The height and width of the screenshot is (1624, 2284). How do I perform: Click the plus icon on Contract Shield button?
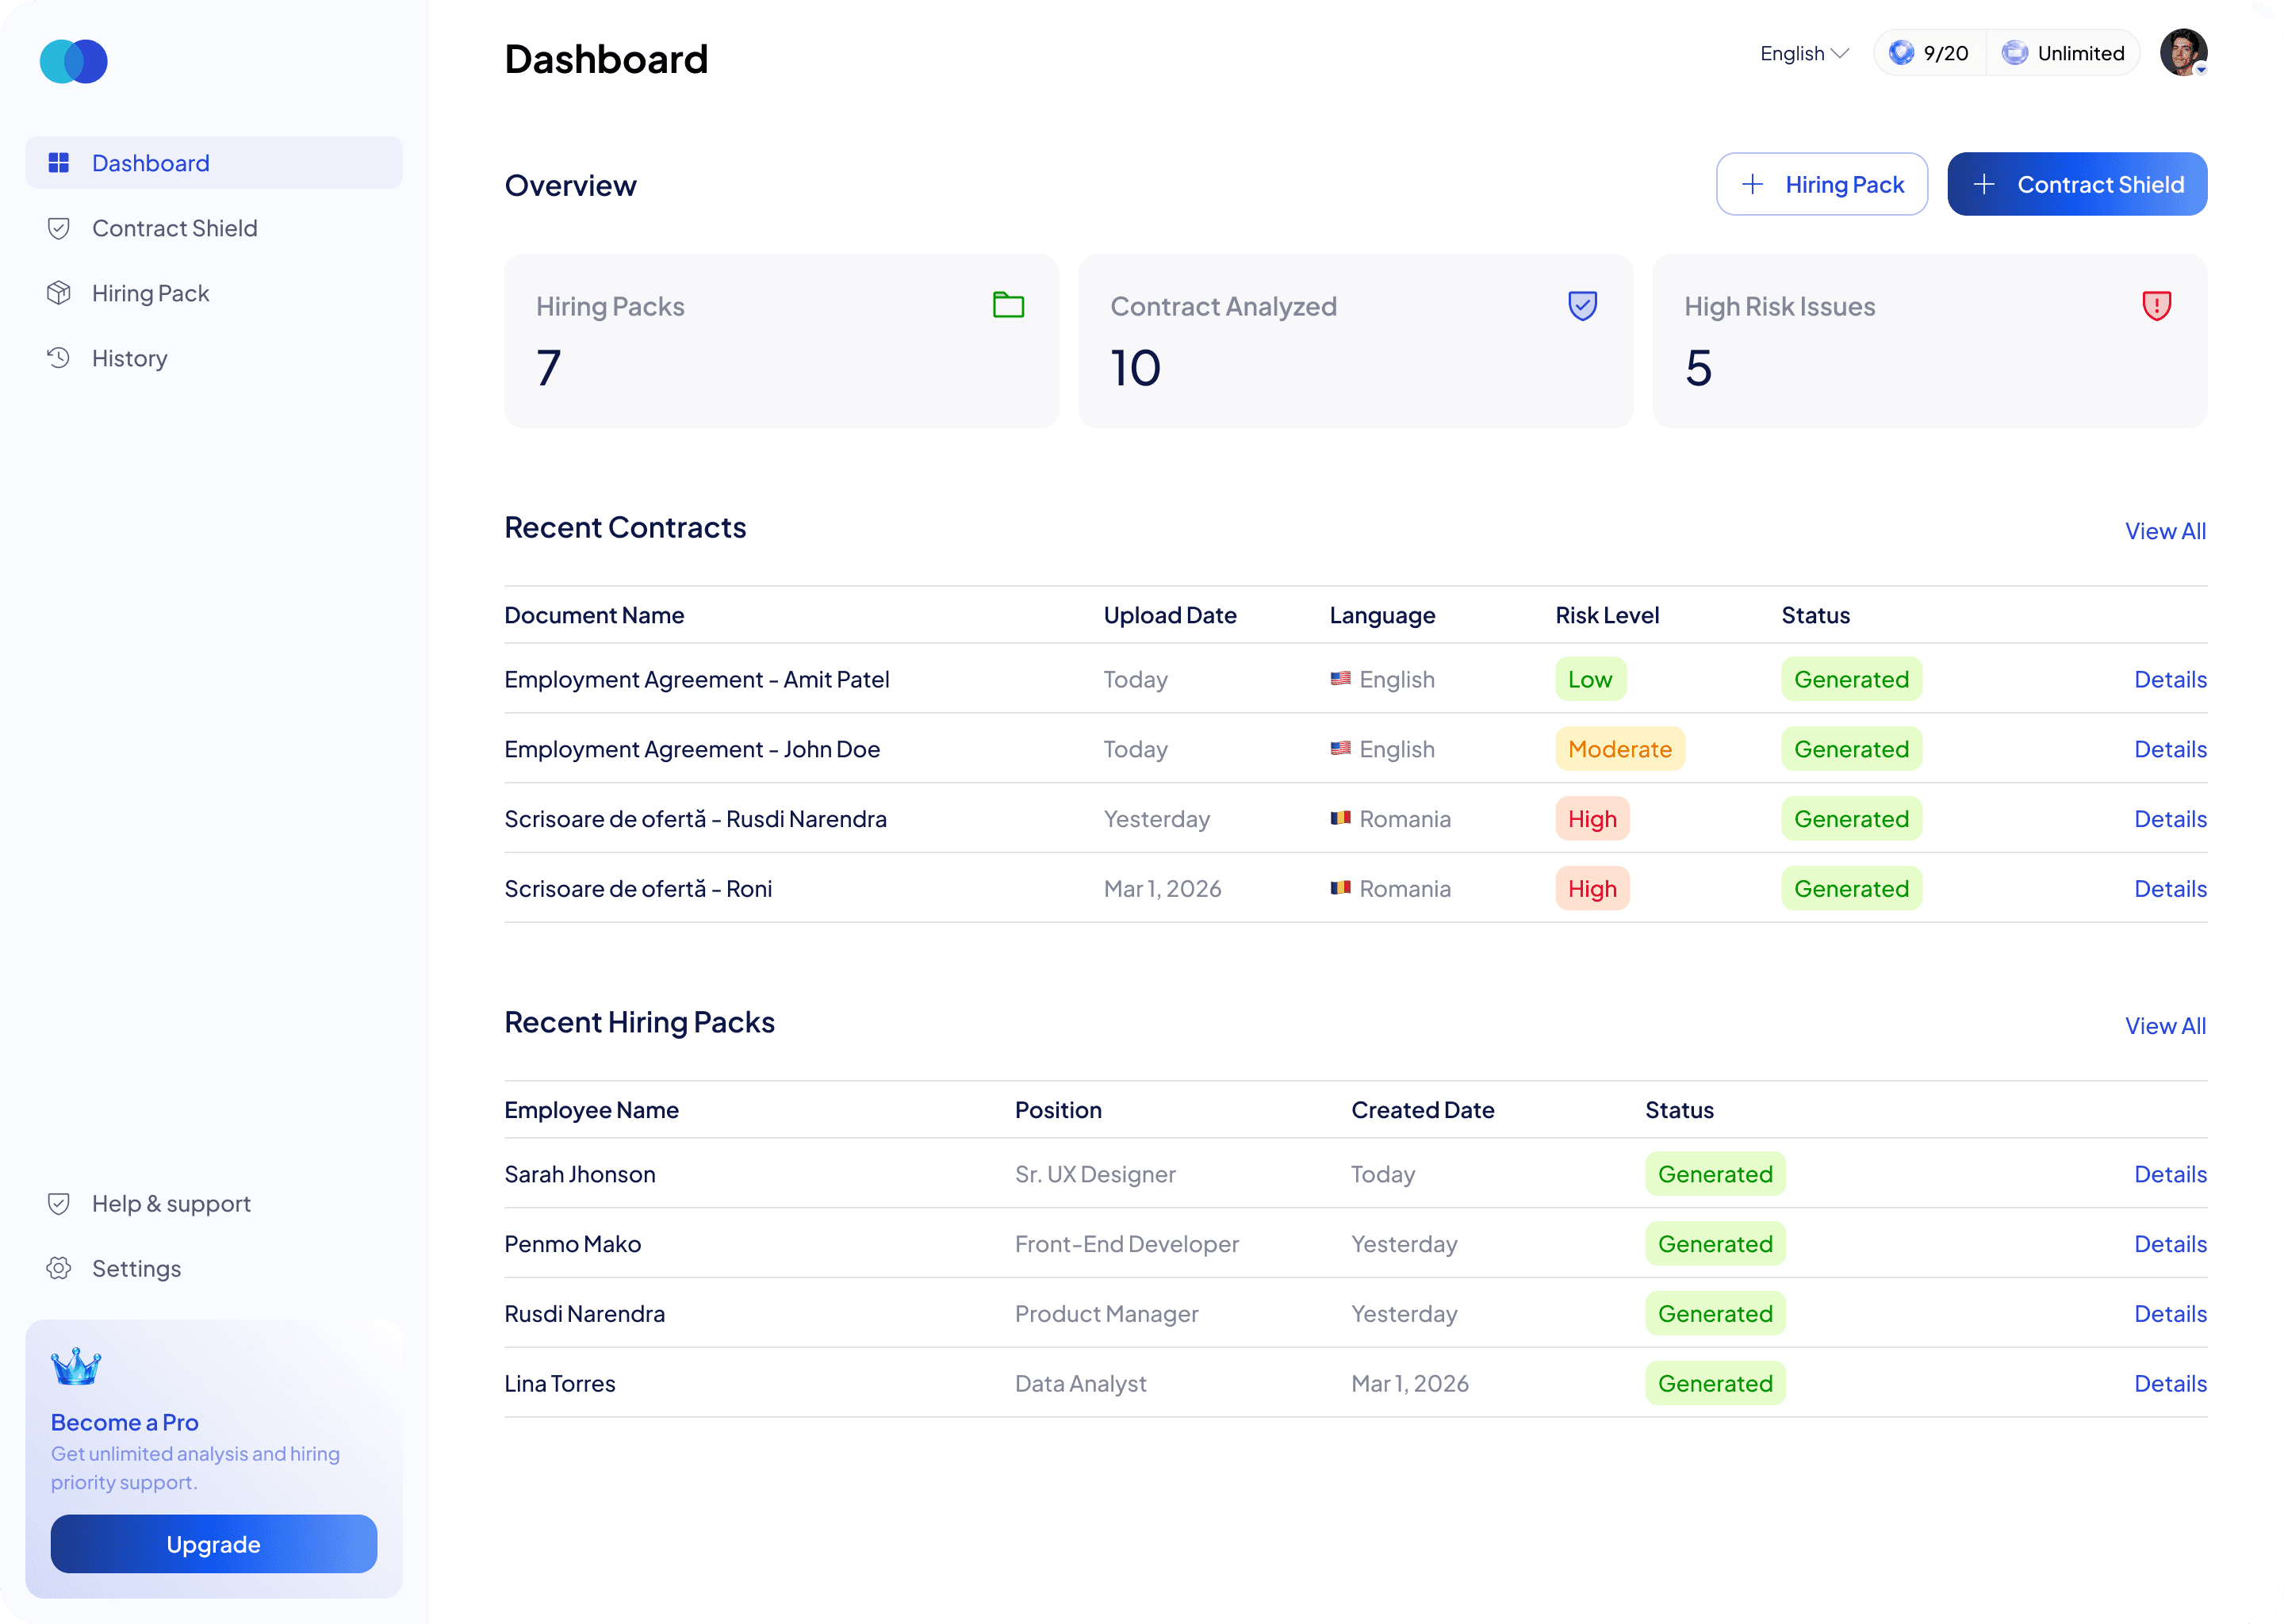point(1984,184)
